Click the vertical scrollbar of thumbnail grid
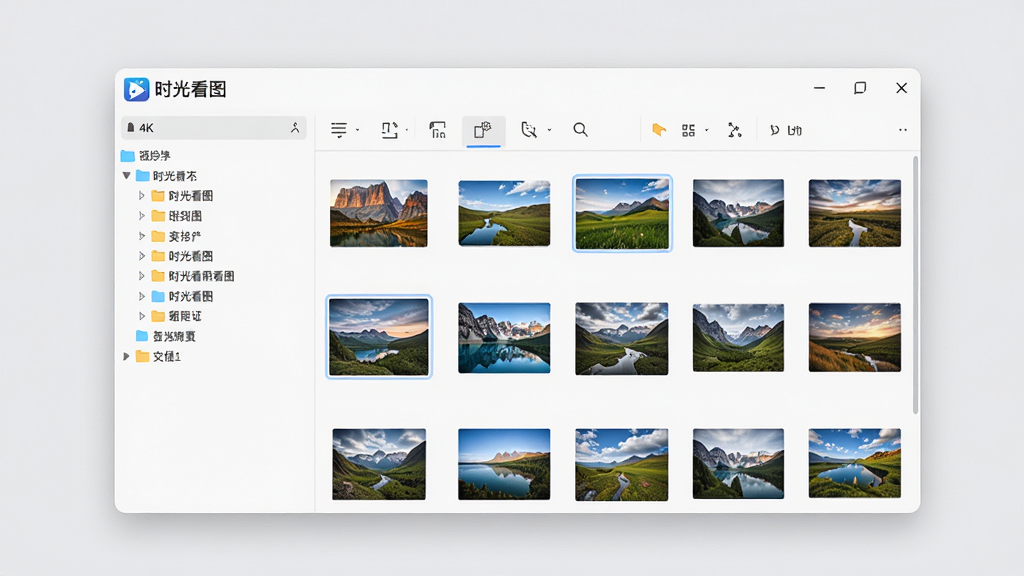Image resolution: width=1024 pixels, height=576 pixels. [915, 285]
